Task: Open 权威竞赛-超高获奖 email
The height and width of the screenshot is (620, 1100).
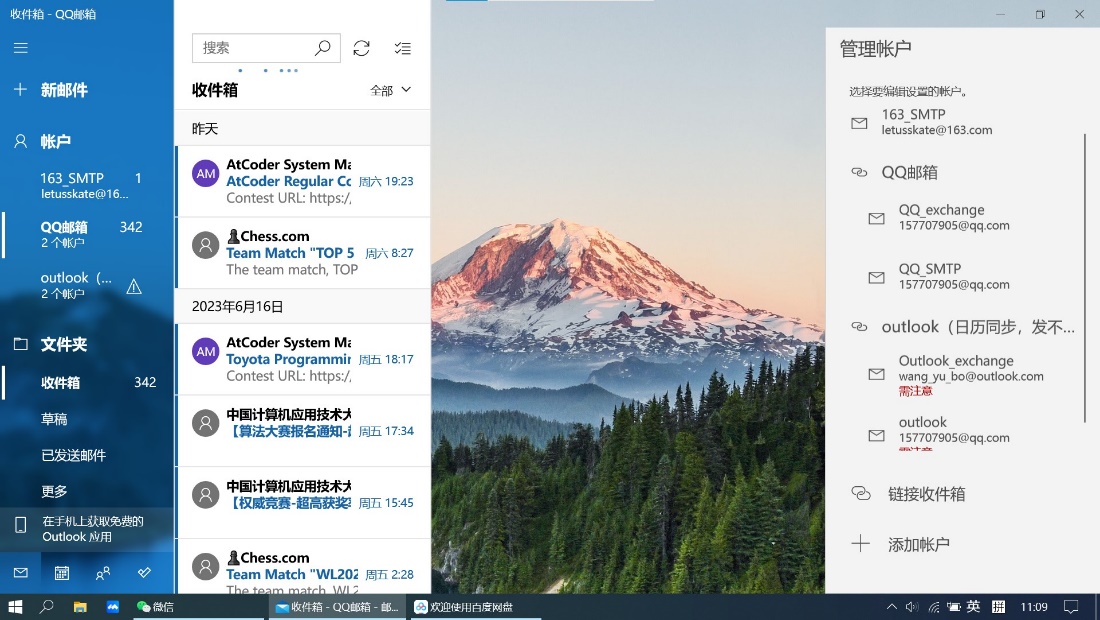Action: pyautogui.click(x=302, y=502)
